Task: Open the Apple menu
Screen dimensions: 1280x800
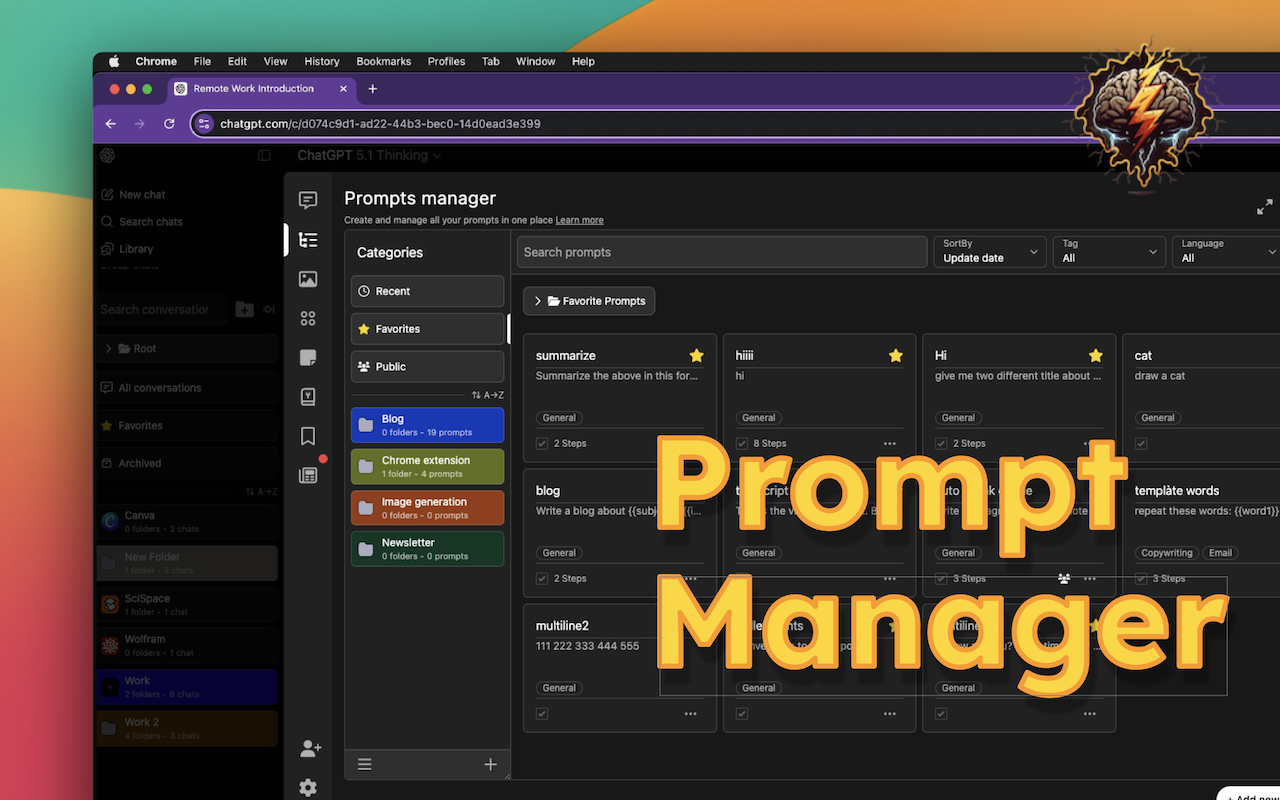Action: pos(114,61)
